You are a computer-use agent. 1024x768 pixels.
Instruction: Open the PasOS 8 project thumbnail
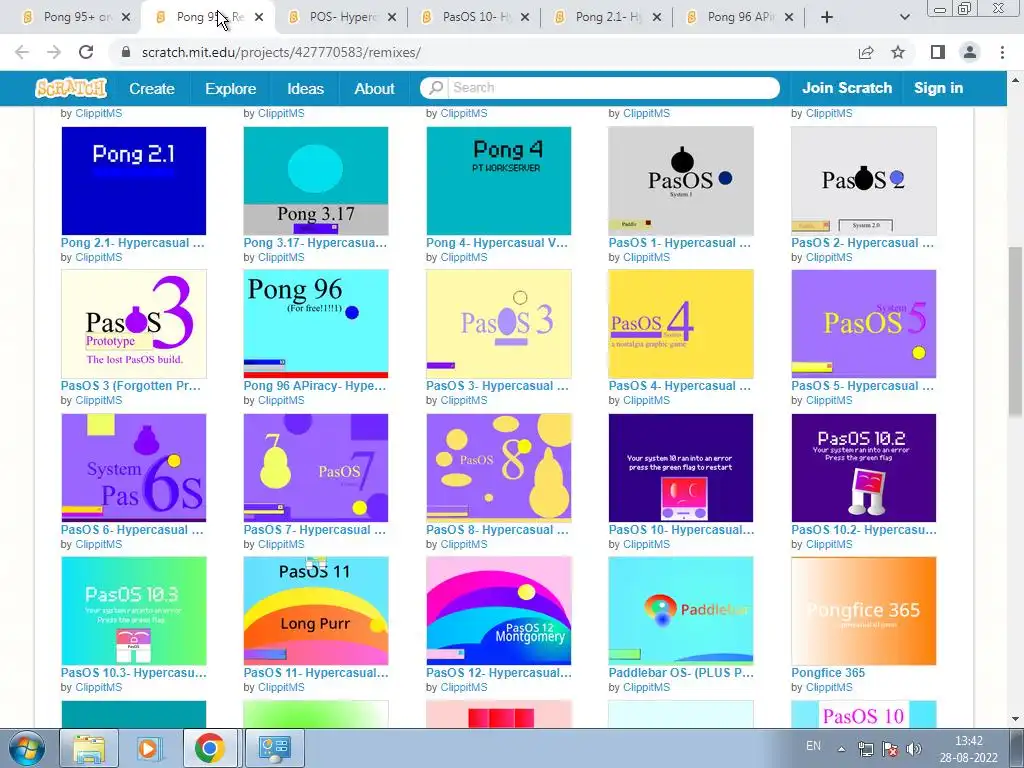[x=498, y=468]
